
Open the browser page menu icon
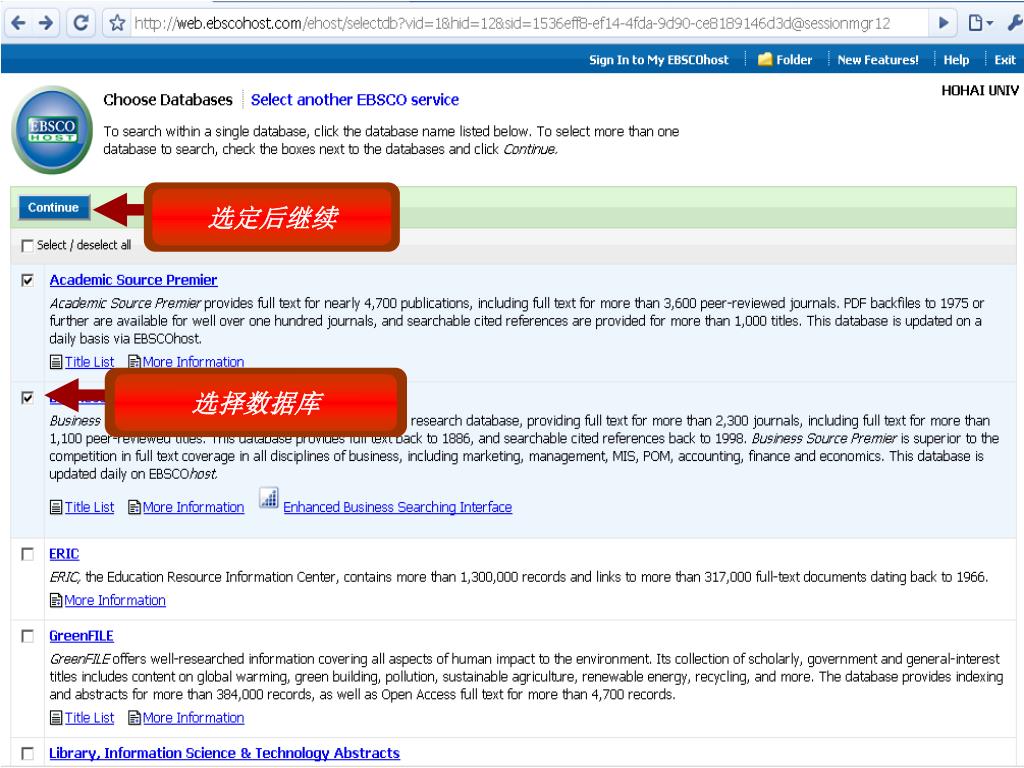pos(980,23)
